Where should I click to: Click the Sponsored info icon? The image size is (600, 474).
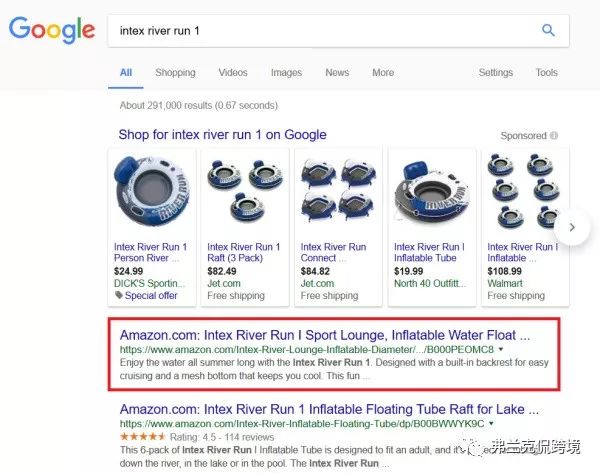tap(554, 136)
